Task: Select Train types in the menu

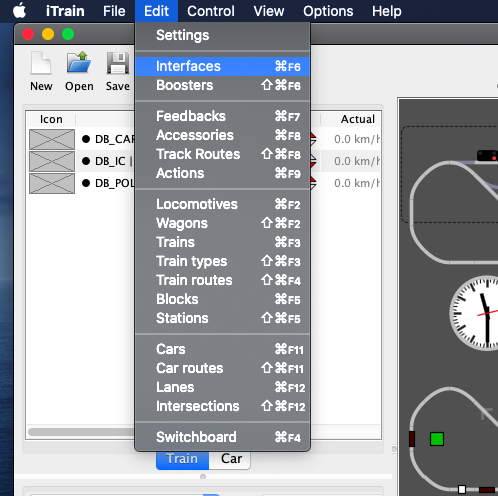Action: pos(222,261)
